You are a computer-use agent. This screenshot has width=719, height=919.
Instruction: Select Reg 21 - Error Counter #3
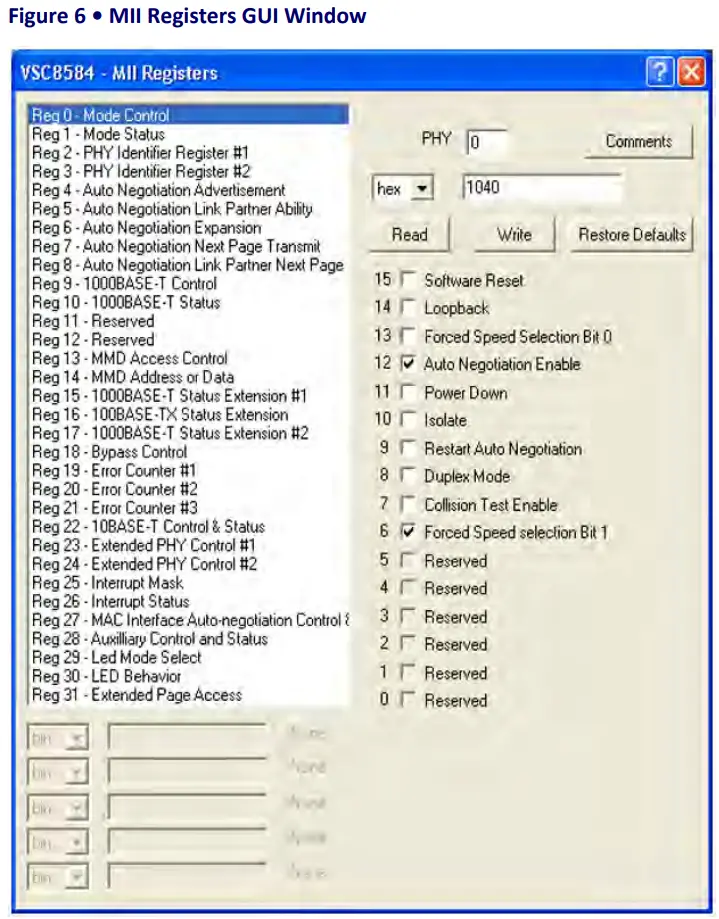pyautogui.click(x=189, y=508)
